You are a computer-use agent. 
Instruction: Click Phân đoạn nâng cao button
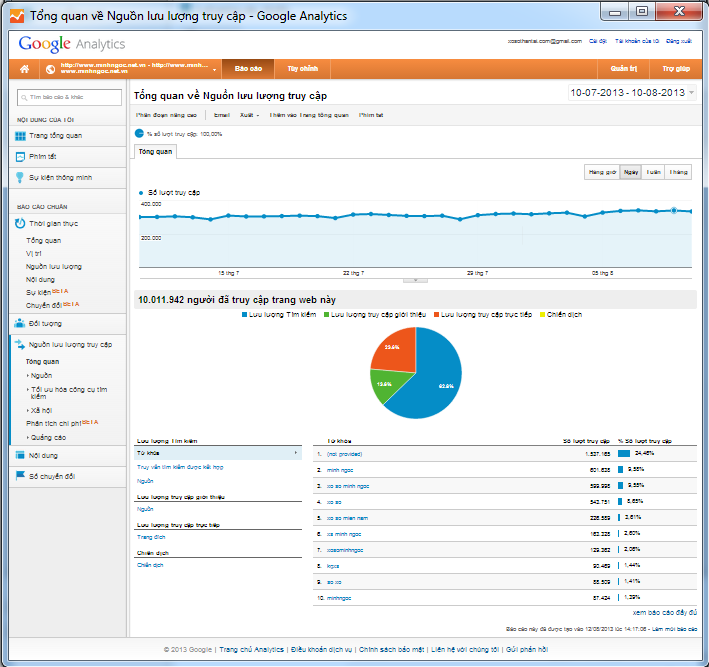166,115
